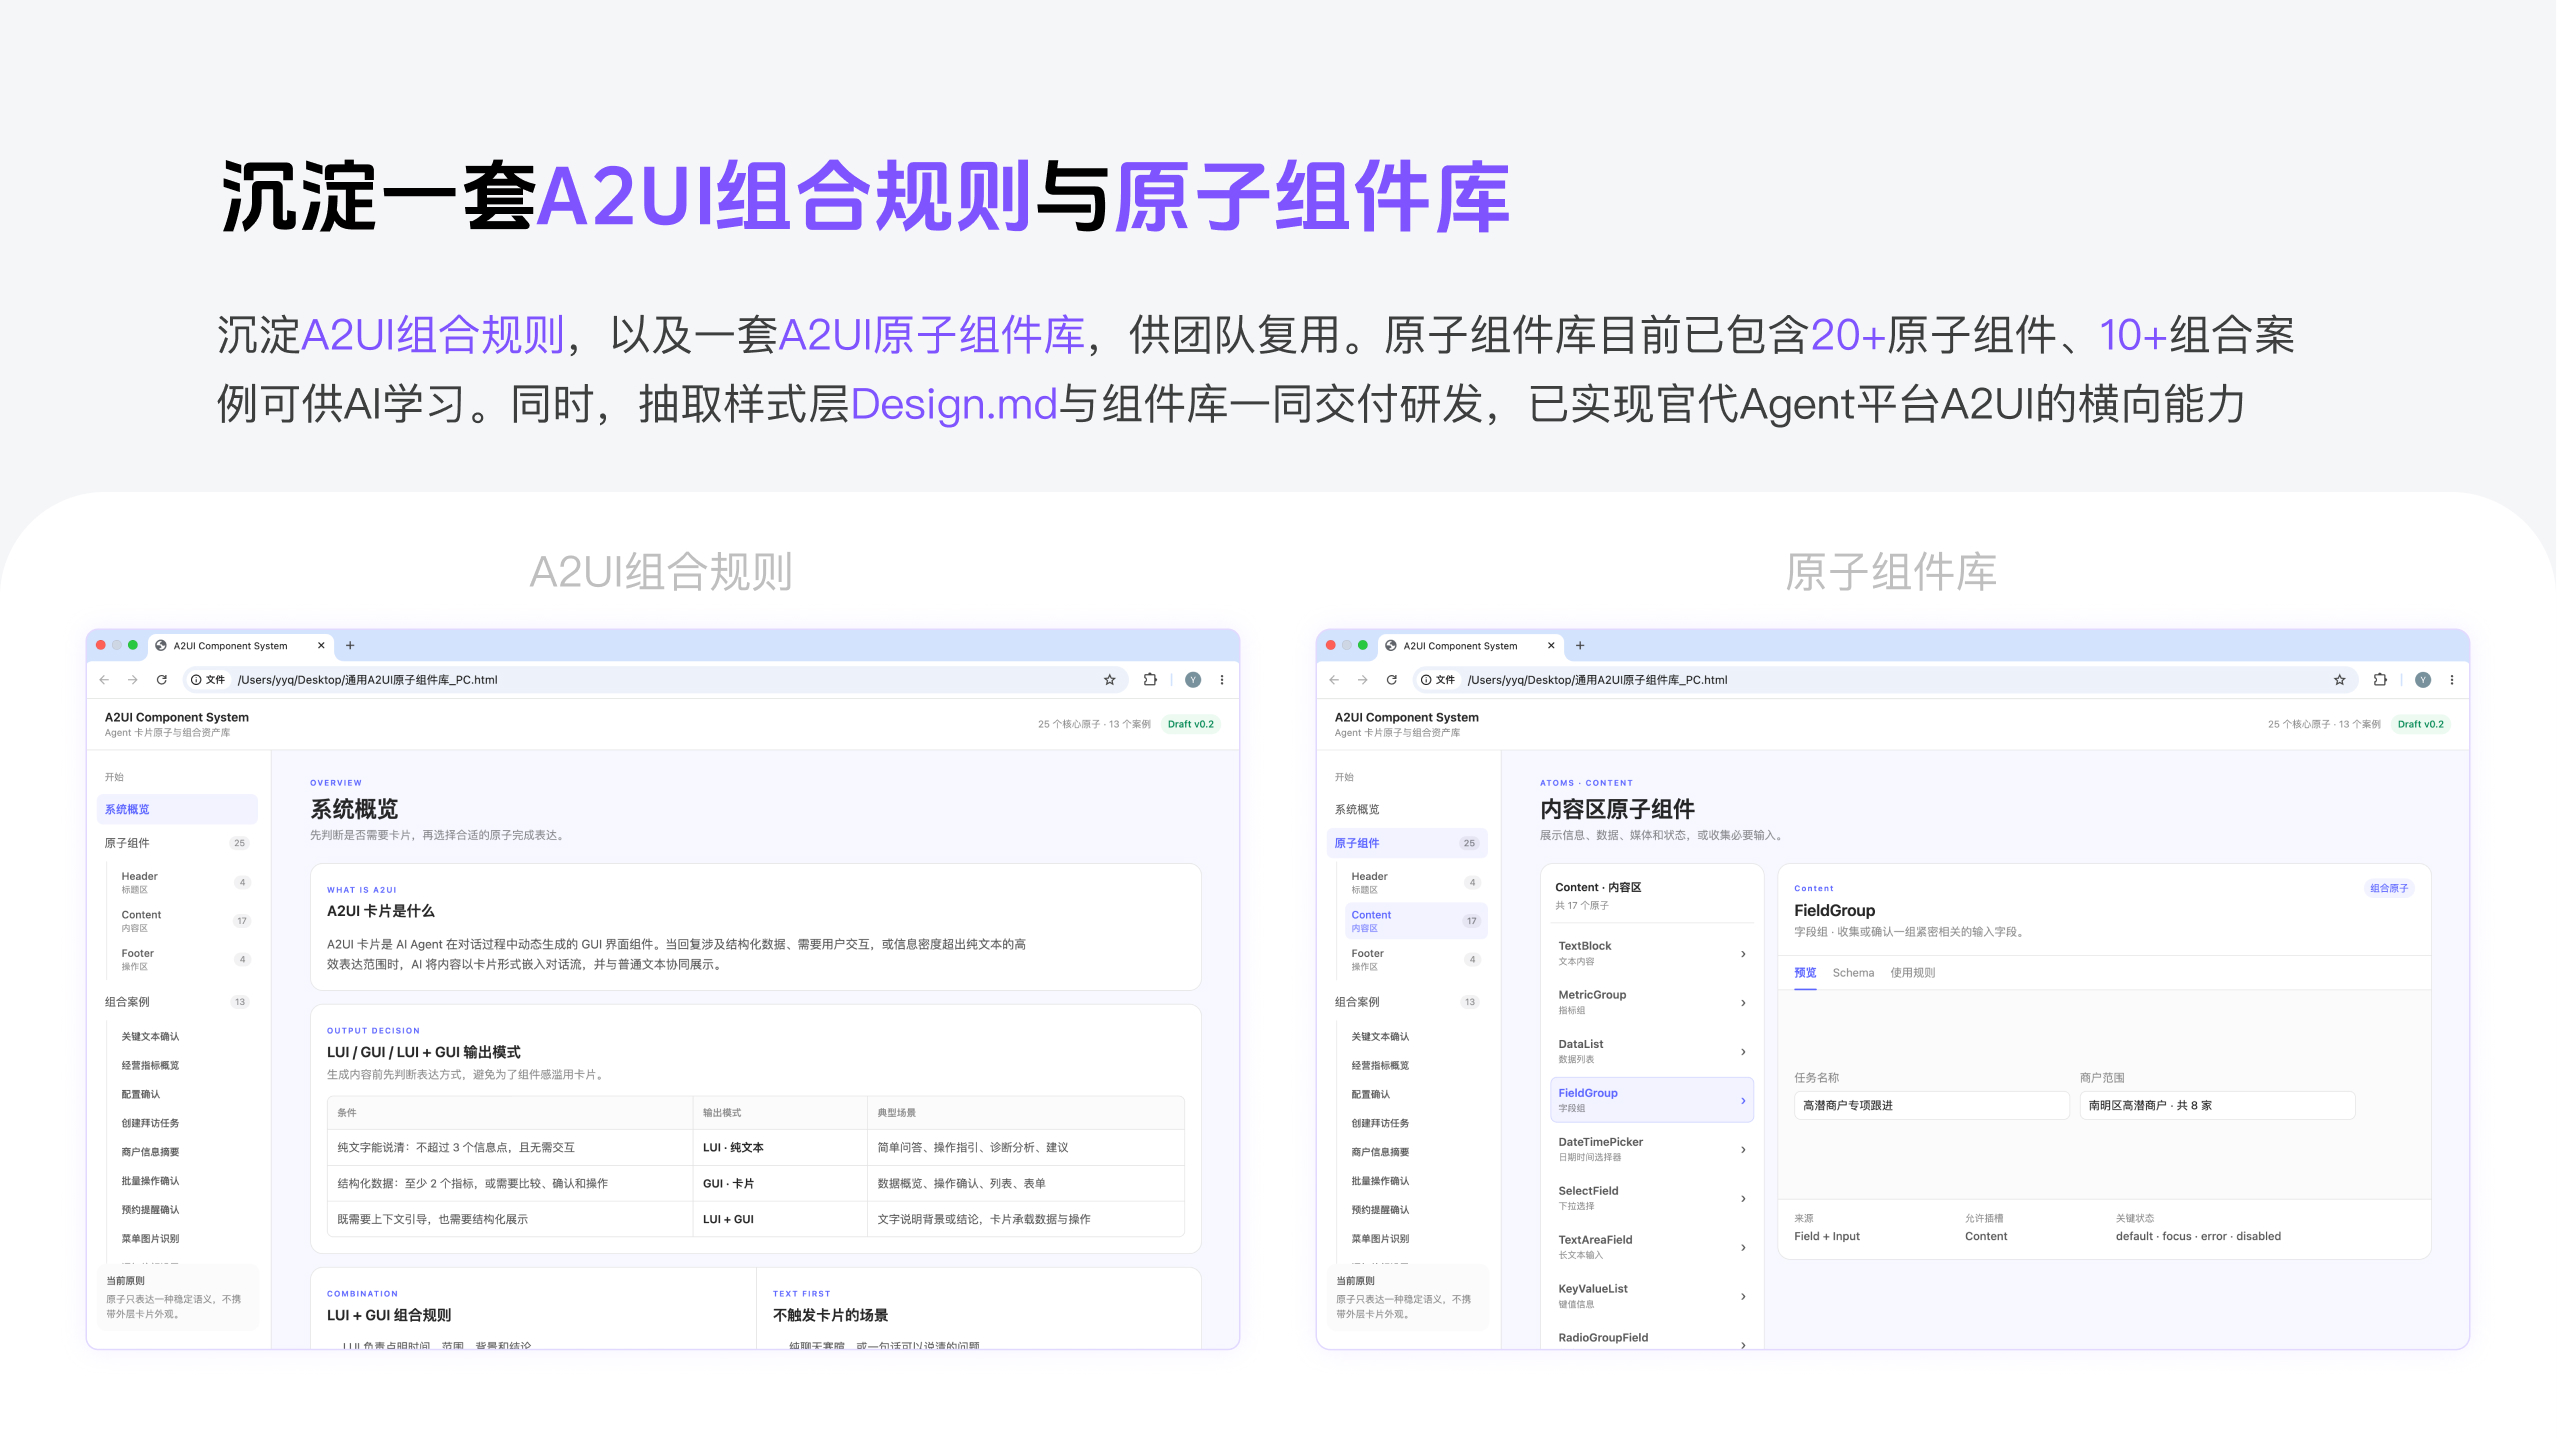Open Footer 操作区 in right sidebar

pos(1414,960)
